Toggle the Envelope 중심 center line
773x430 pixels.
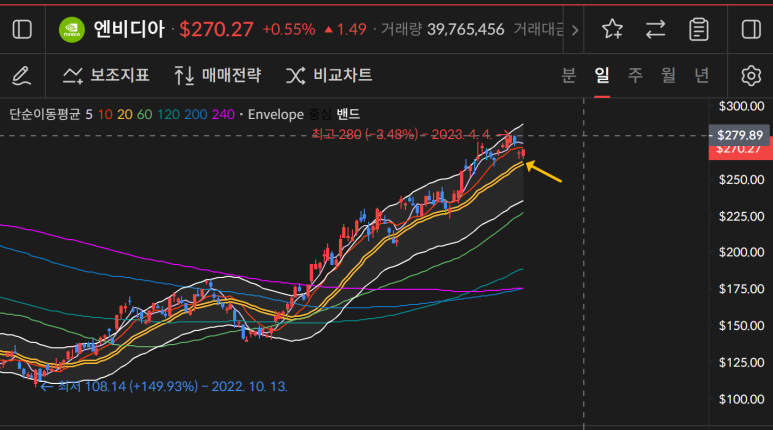pyautogui.click(x=320, y=114)
